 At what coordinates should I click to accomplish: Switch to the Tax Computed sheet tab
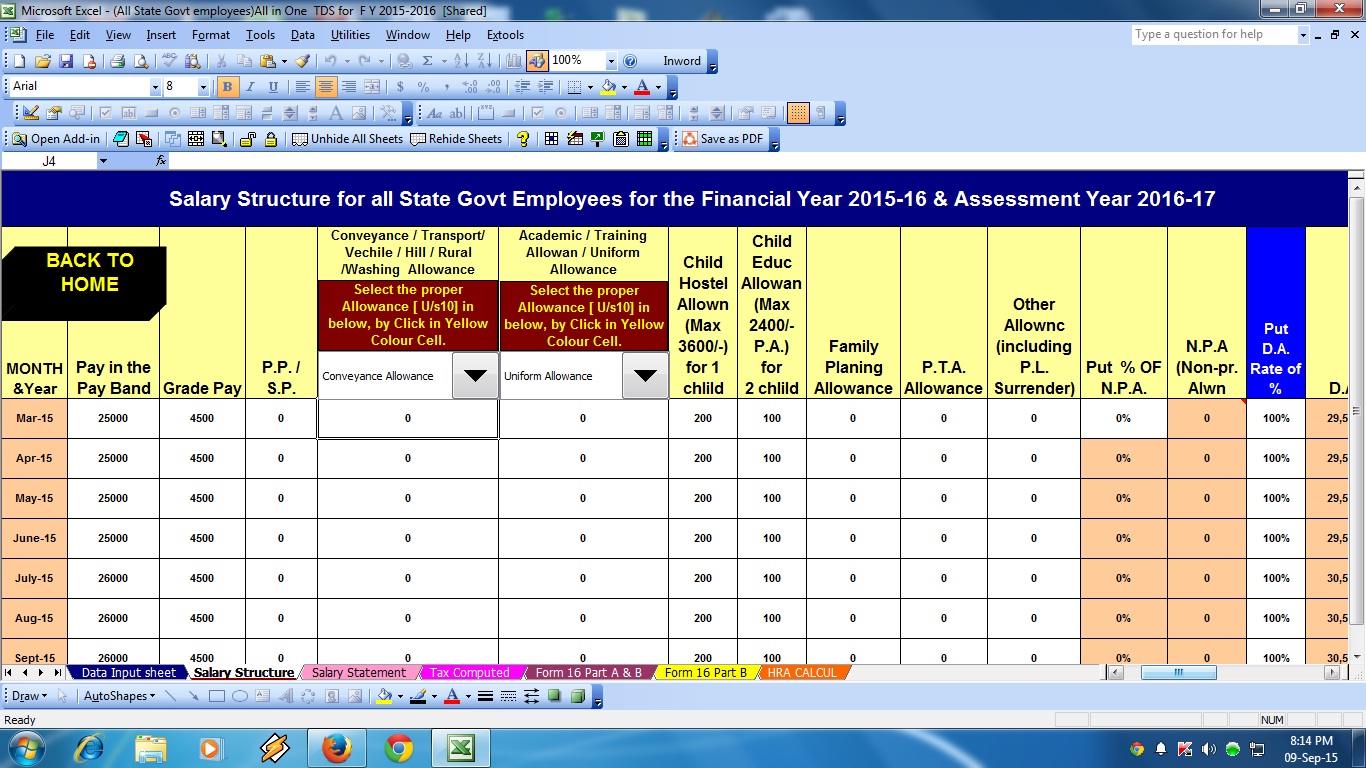click(x=470, y=673)
